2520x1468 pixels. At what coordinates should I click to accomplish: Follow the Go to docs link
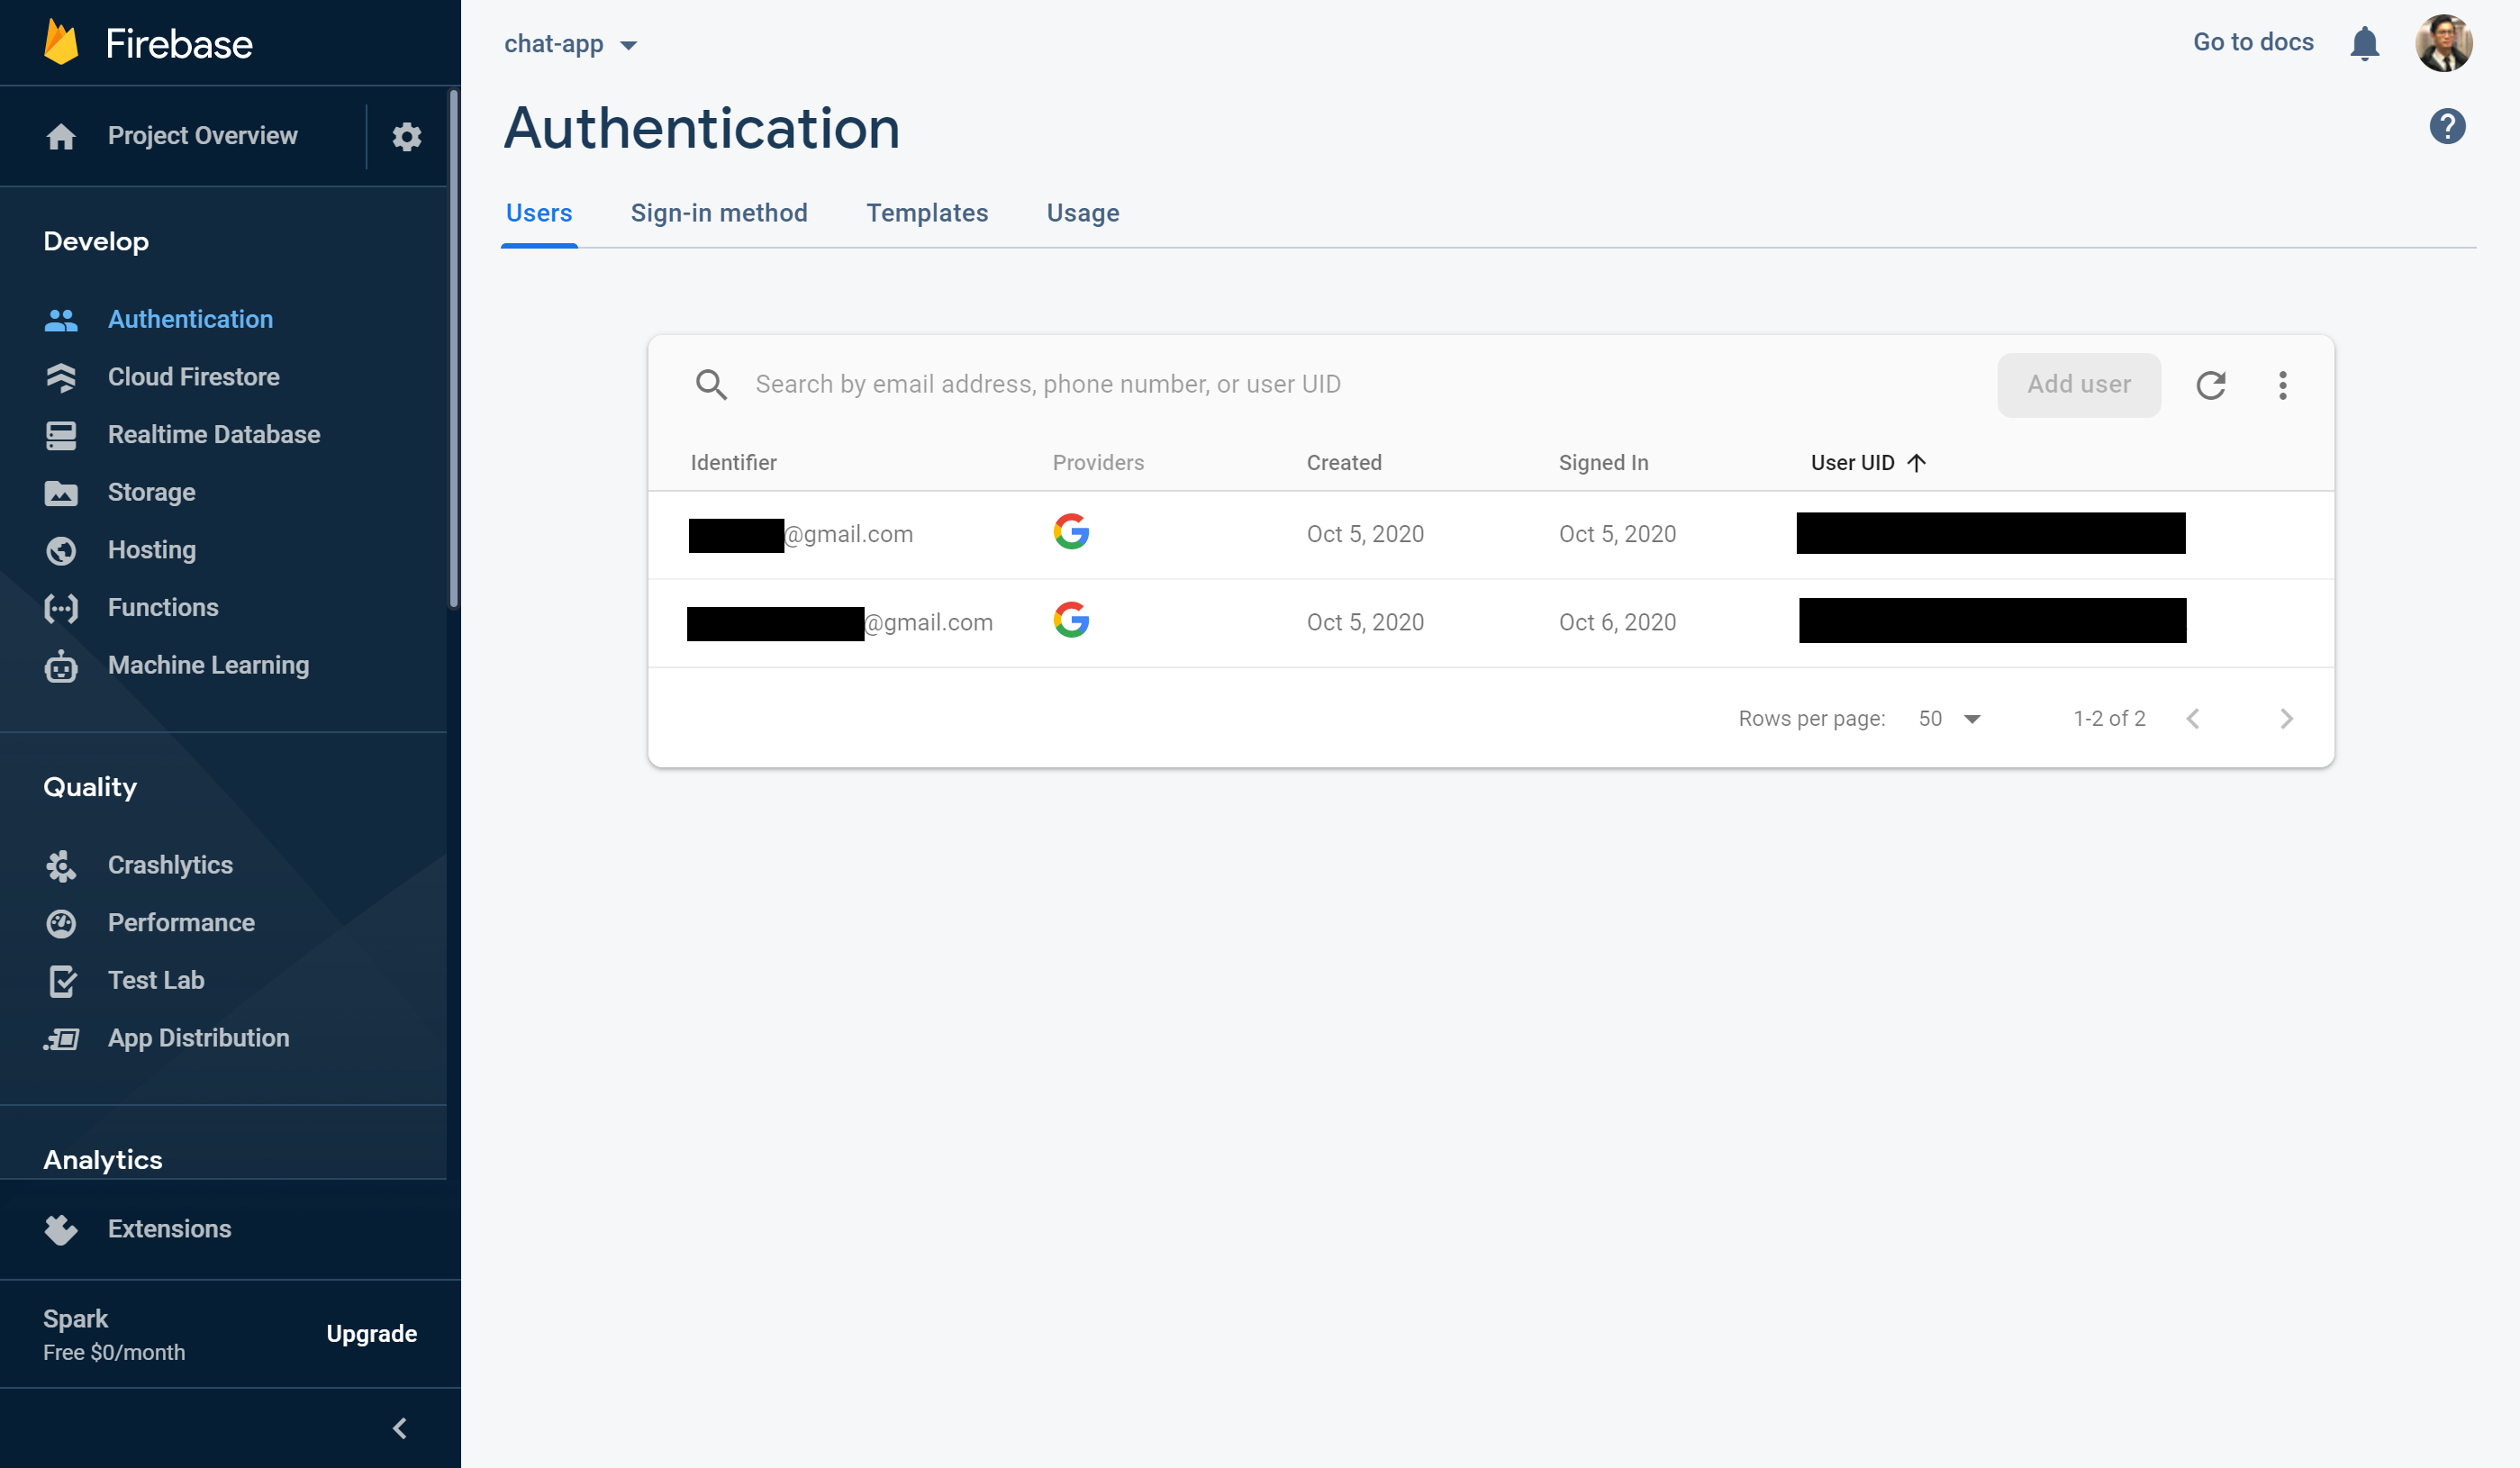[2252, 42]
